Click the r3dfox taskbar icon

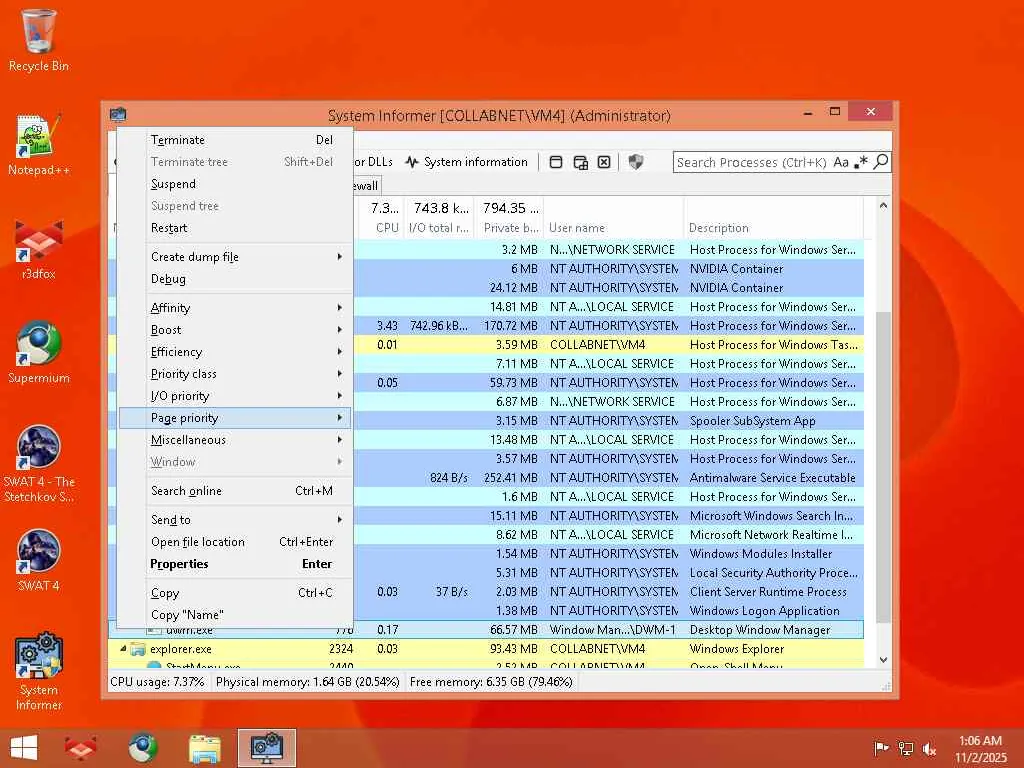[80, 748]
